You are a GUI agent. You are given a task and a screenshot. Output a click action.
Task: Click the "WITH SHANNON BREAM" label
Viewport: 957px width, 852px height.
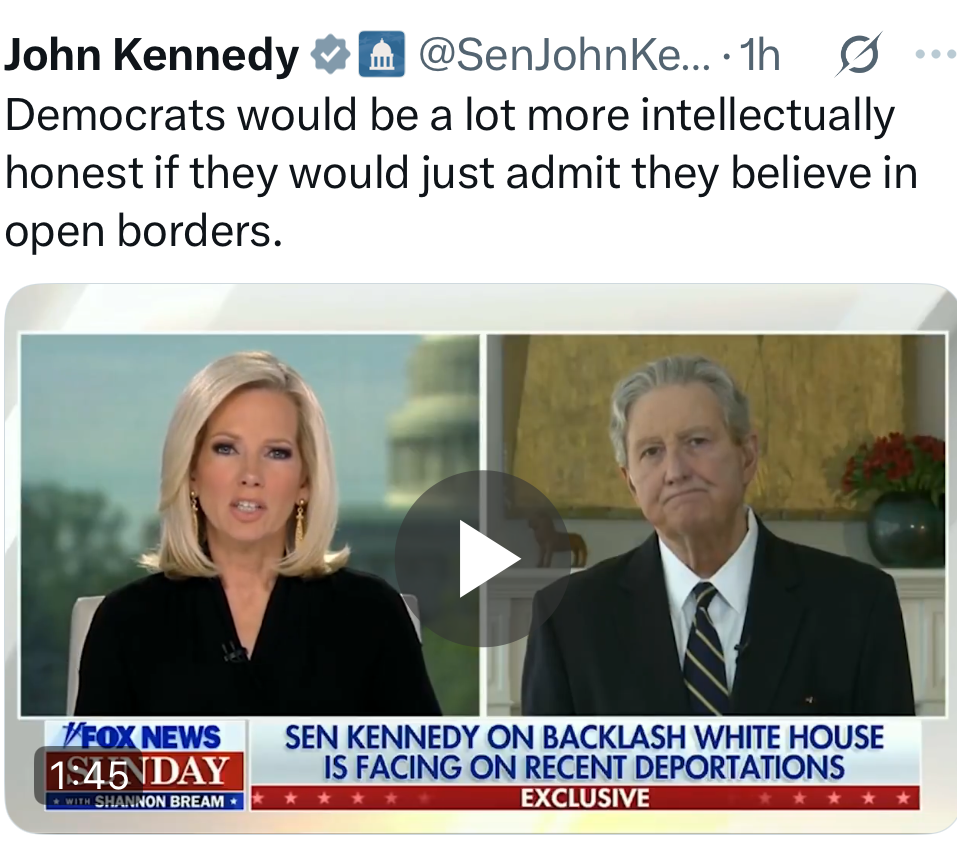pos(146,801)
